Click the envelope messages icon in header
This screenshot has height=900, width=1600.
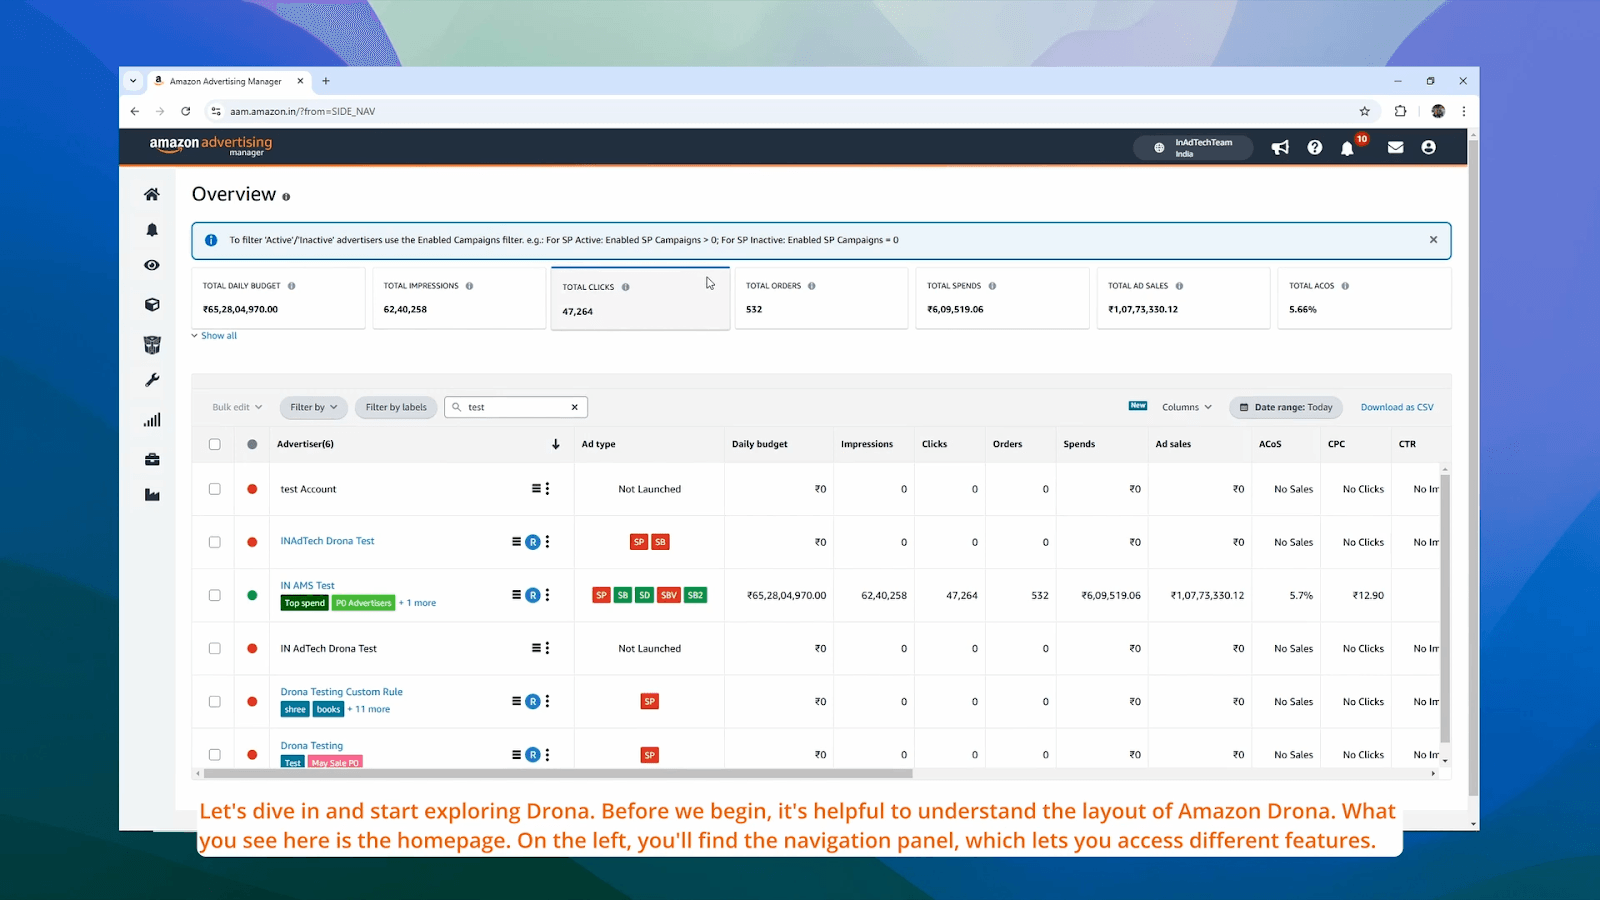[x=1395, y=148]
